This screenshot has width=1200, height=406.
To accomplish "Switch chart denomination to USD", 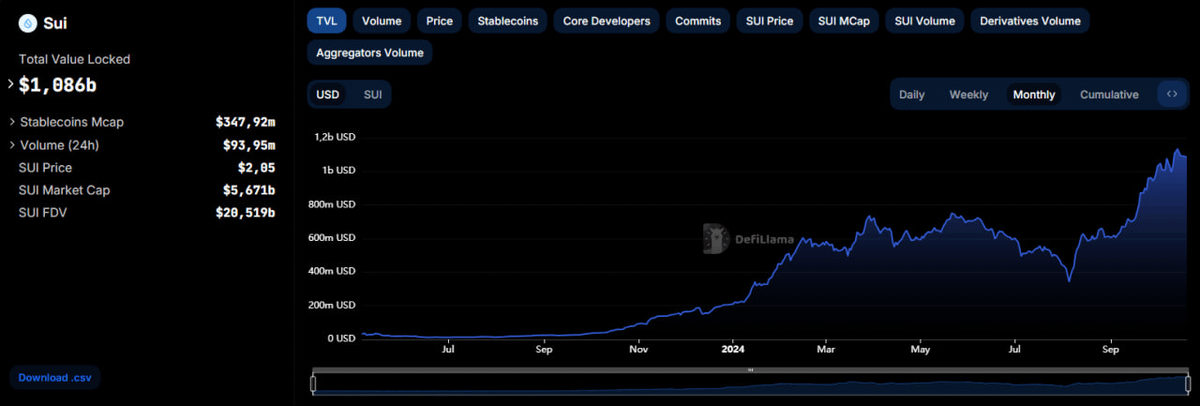I will click(x=328, y=95).
